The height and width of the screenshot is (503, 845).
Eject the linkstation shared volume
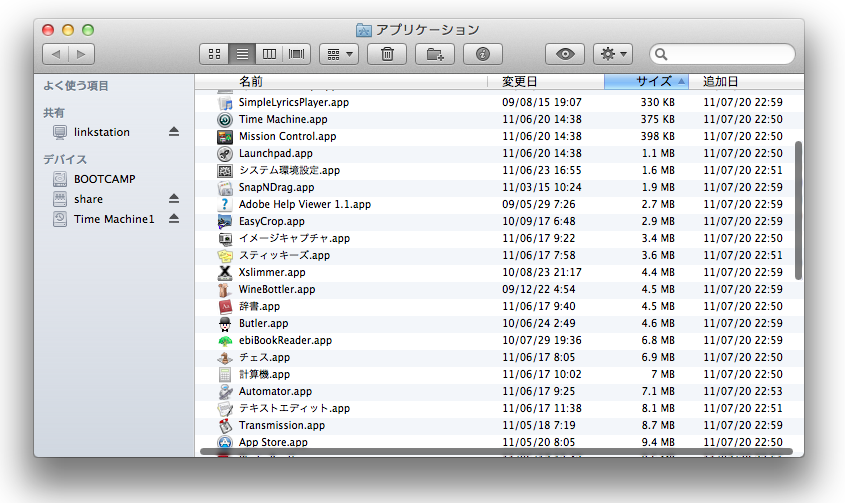173,132
